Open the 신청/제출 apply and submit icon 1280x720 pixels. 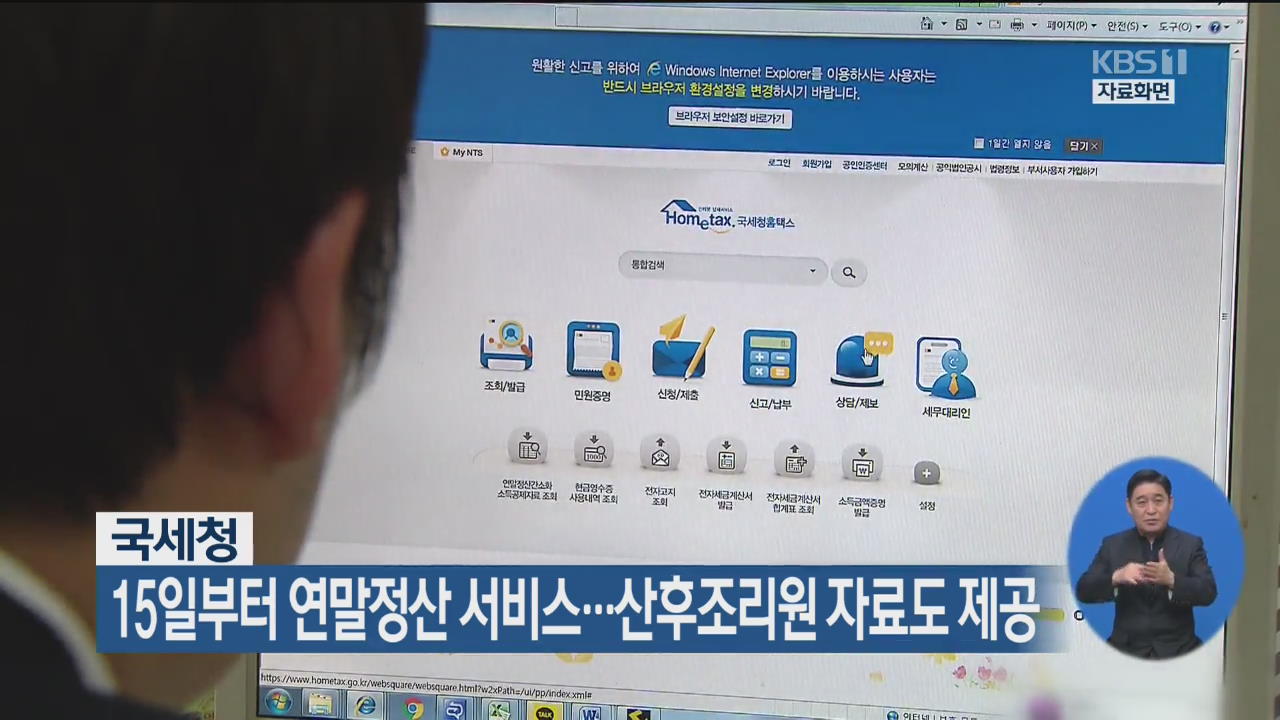coord(682,348)
